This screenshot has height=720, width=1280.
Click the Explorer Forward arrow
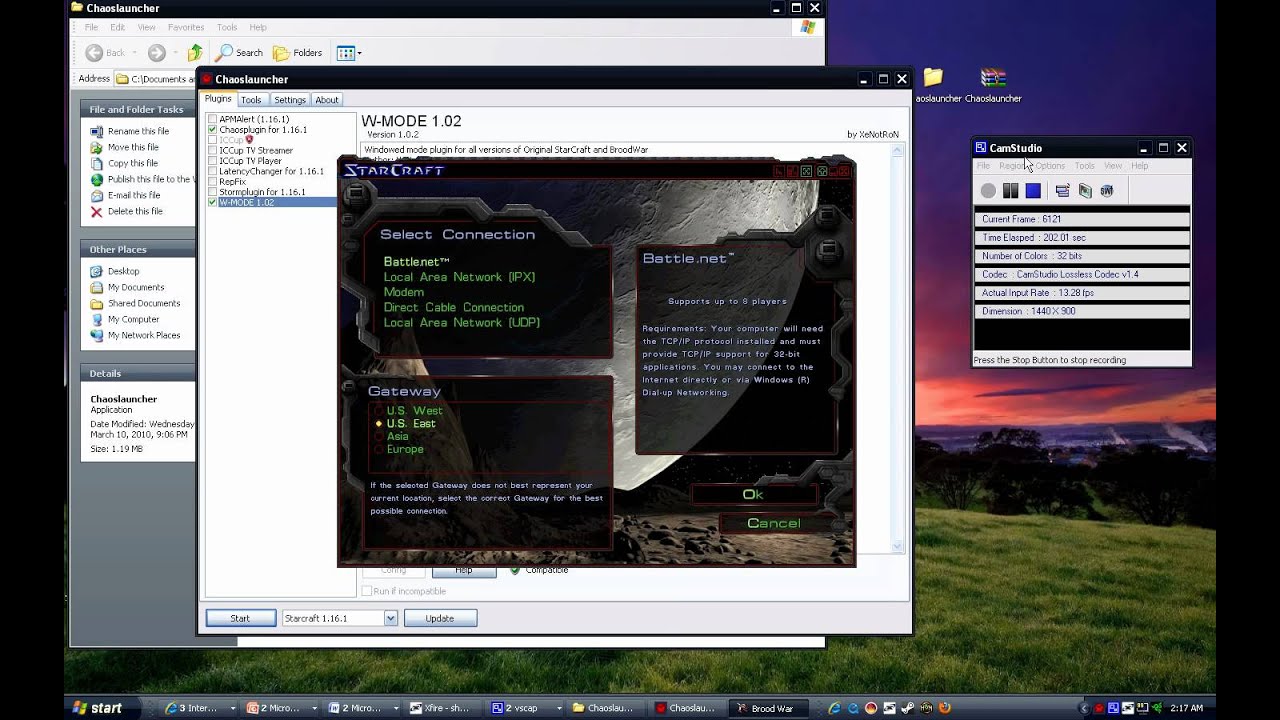click(157, 53)
